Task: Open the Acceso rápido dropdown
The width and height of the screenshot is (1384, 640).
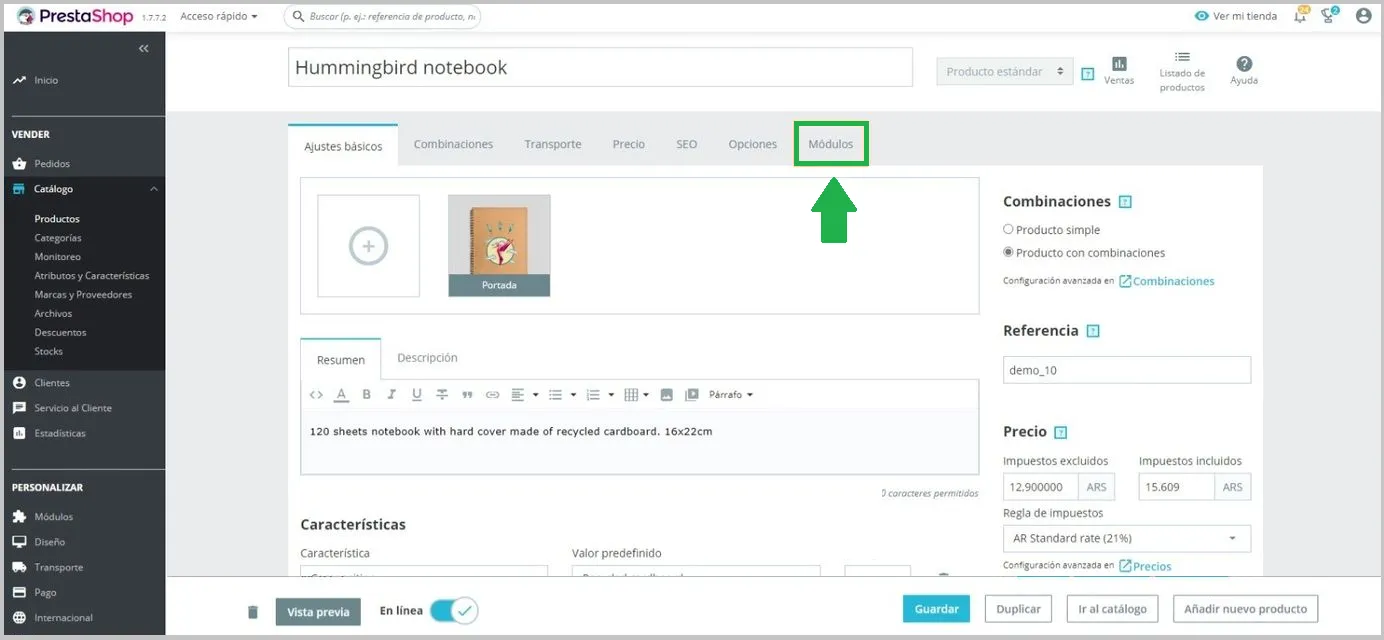Action: click(x=219, y=16)
